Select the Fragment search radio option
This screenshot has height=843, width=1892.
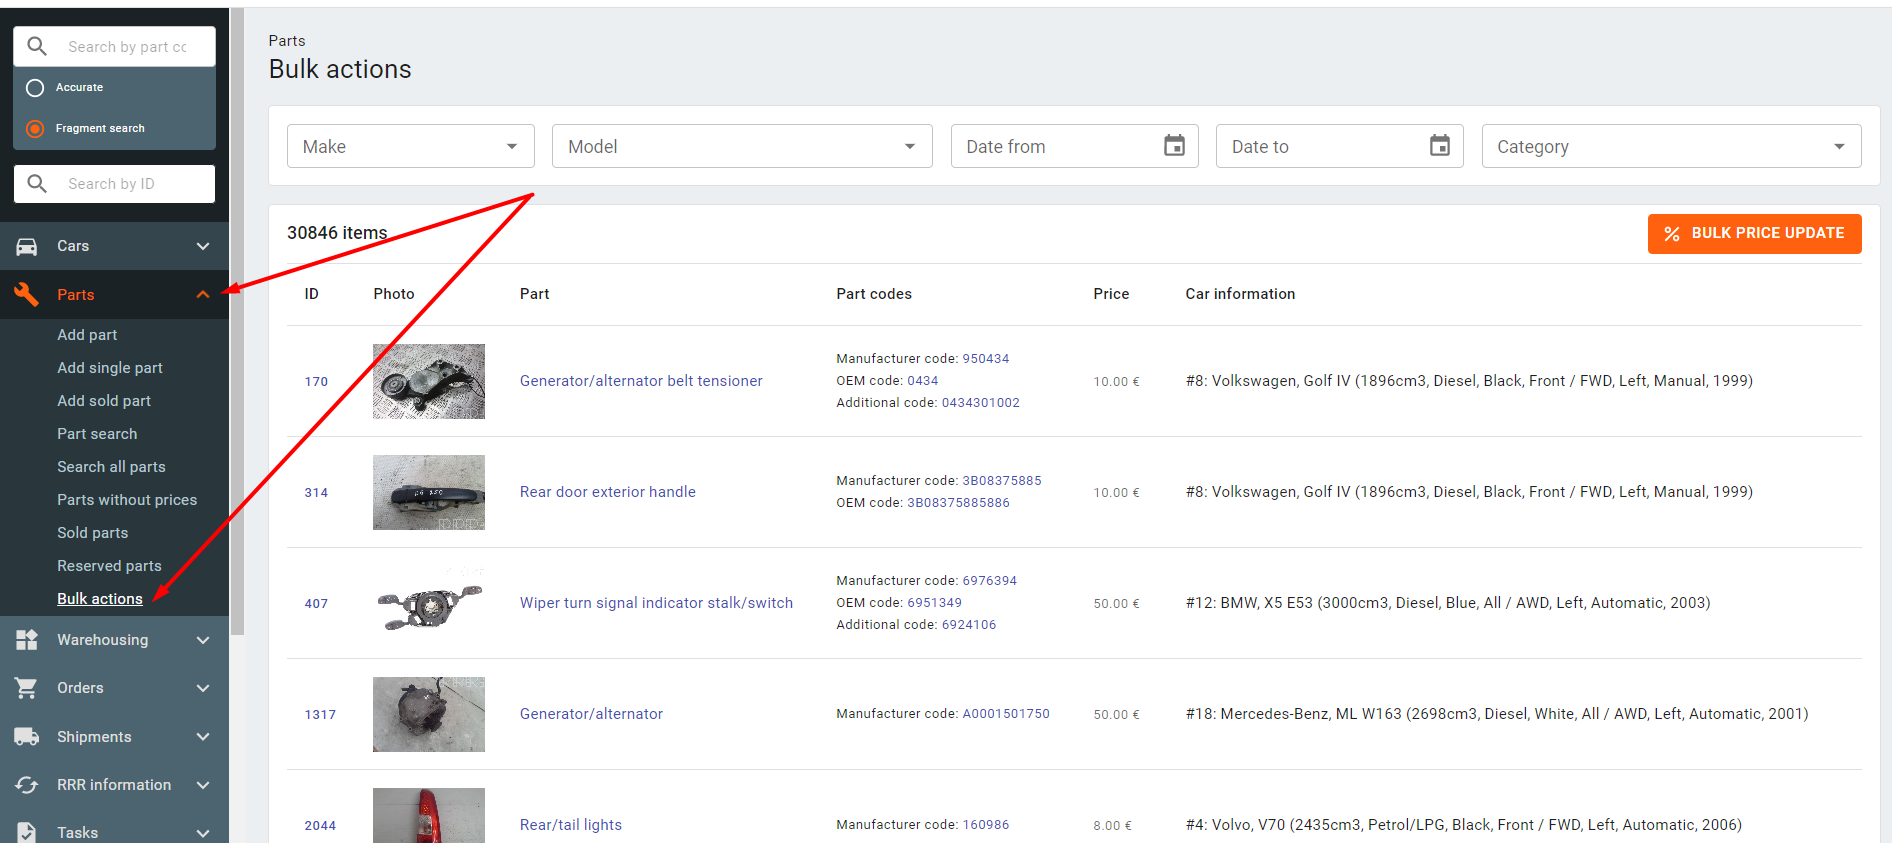pyautogui.click(x=35, y=129)
